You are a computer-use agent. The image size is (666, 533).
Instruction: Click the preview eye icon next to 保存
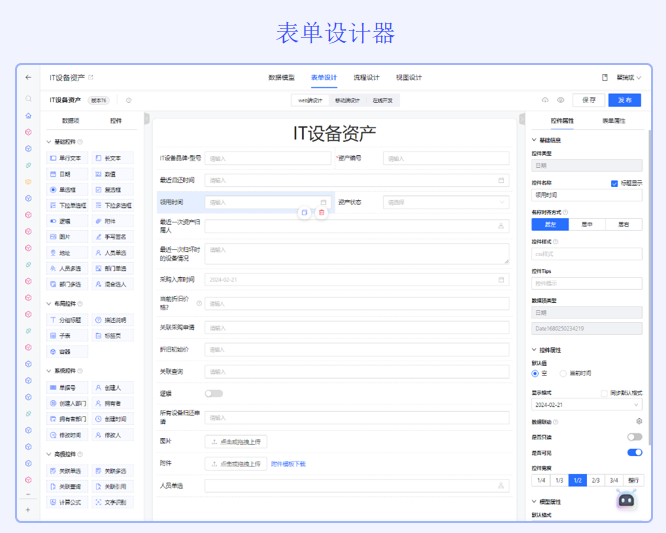tap(561, 100)
